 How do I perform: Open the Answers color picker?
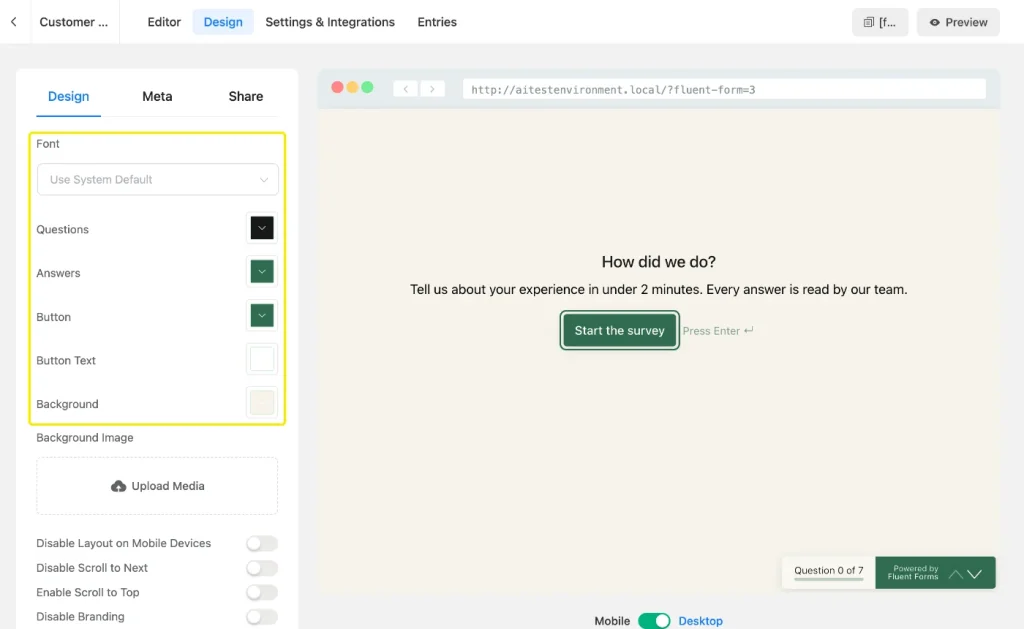[x=262, y=272]
